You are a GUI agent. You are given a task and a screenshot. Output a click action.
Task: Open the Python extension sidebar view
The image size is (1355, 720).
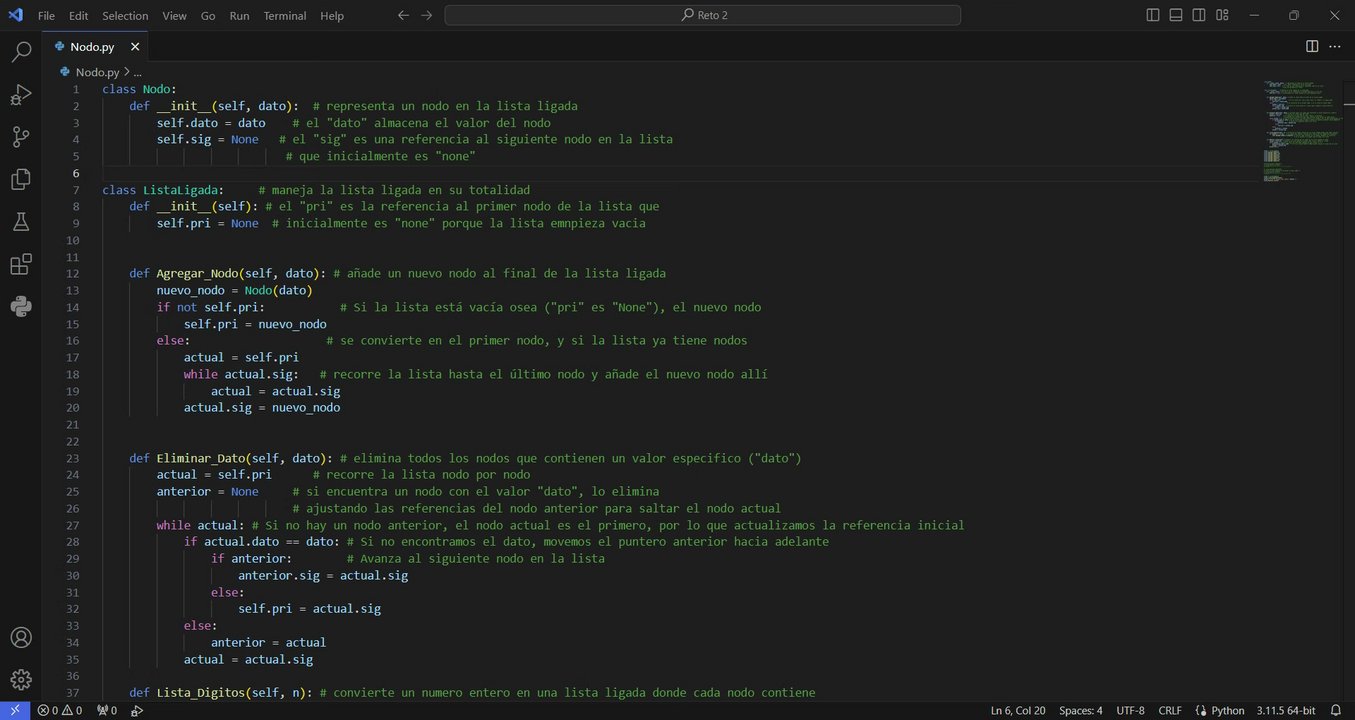click(x=21, y=306)
